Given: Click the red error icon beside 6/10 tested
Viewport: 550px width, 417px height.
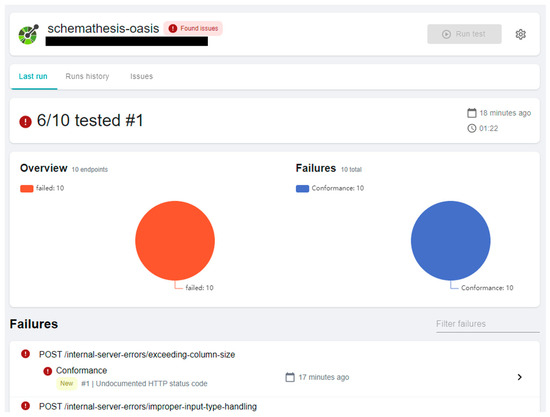Looking at the screenshot, I should tap(25, 122).
